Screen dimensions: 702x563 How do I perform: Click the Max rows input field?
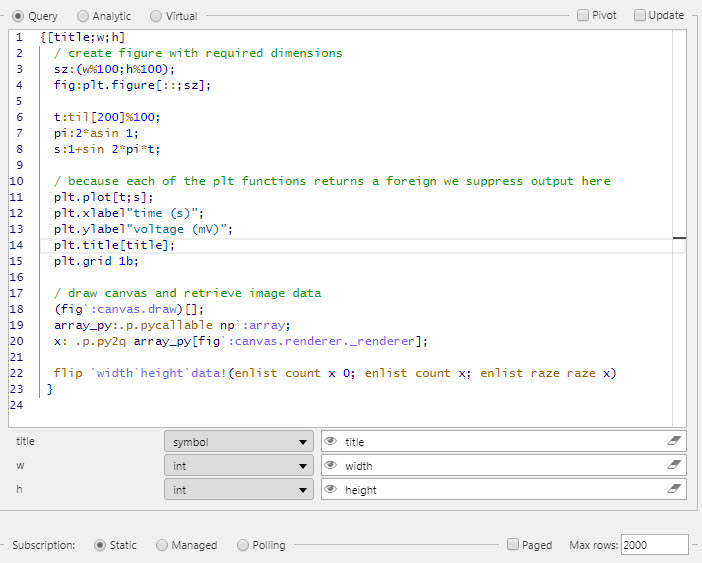point(654,545)
